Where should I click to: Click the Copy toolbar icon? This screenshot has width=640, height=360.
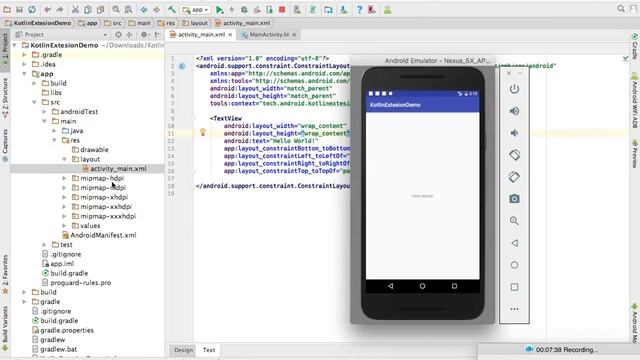click(88, 9)
